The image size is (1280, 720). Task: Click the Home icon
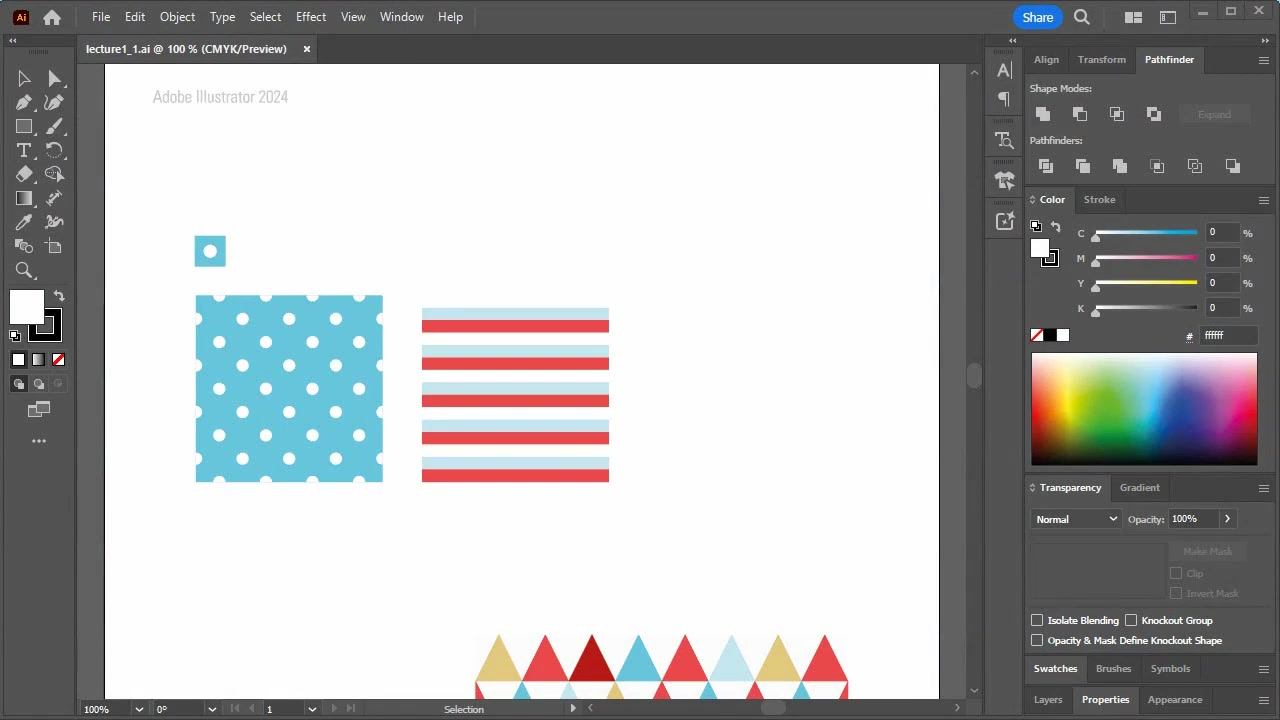[x=52, y=17]
